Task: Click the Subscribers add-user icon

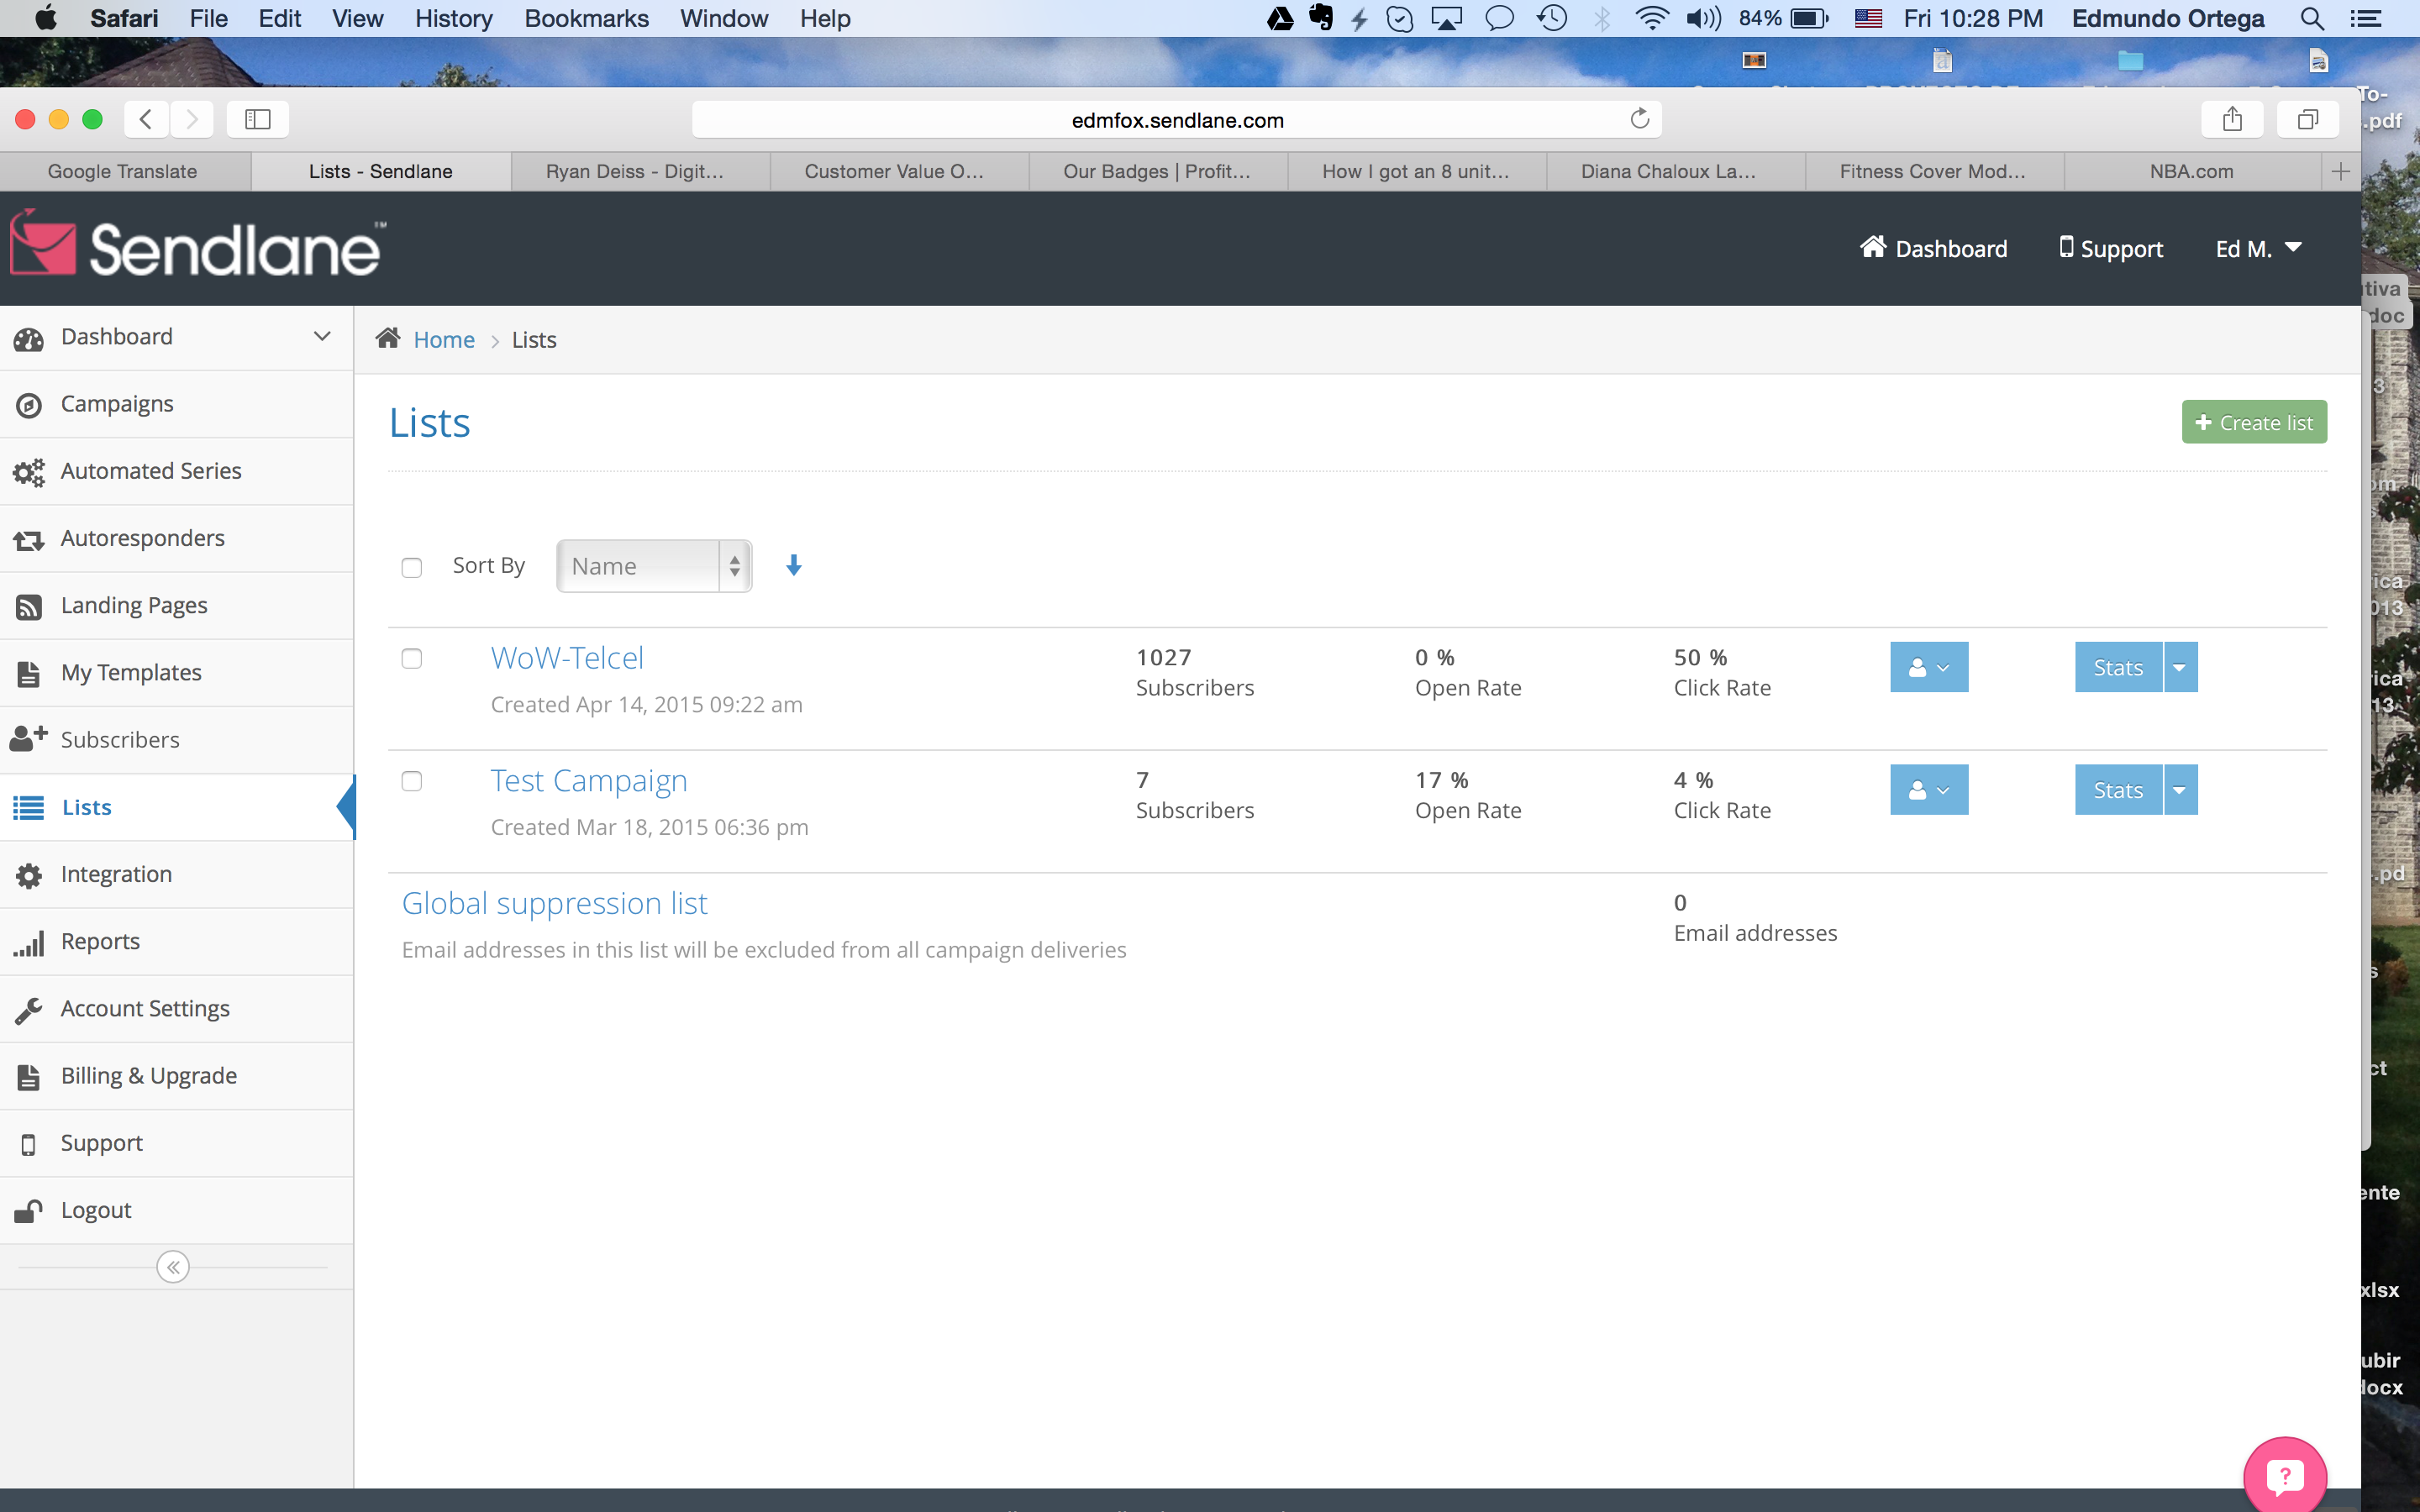Action: click(29, 739)
